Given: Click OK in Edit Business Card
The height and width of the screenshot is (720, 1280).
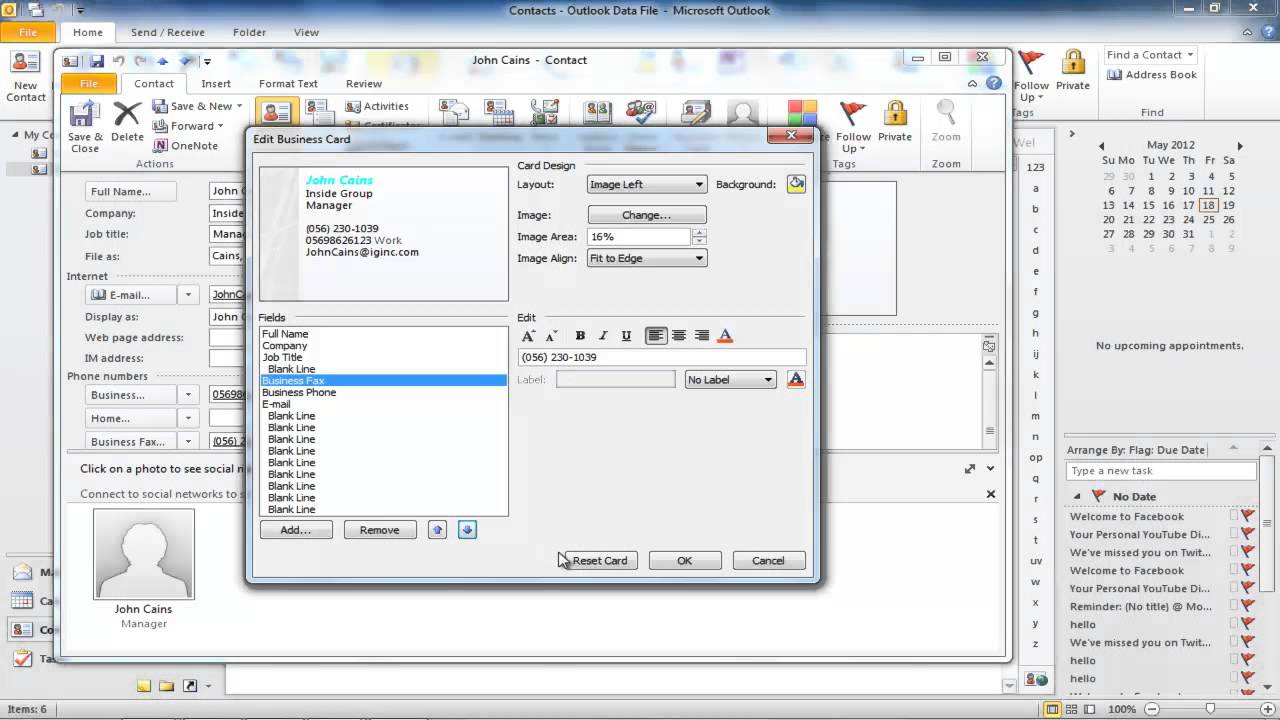Looking at the screenshot, I should tap(685, 560).
